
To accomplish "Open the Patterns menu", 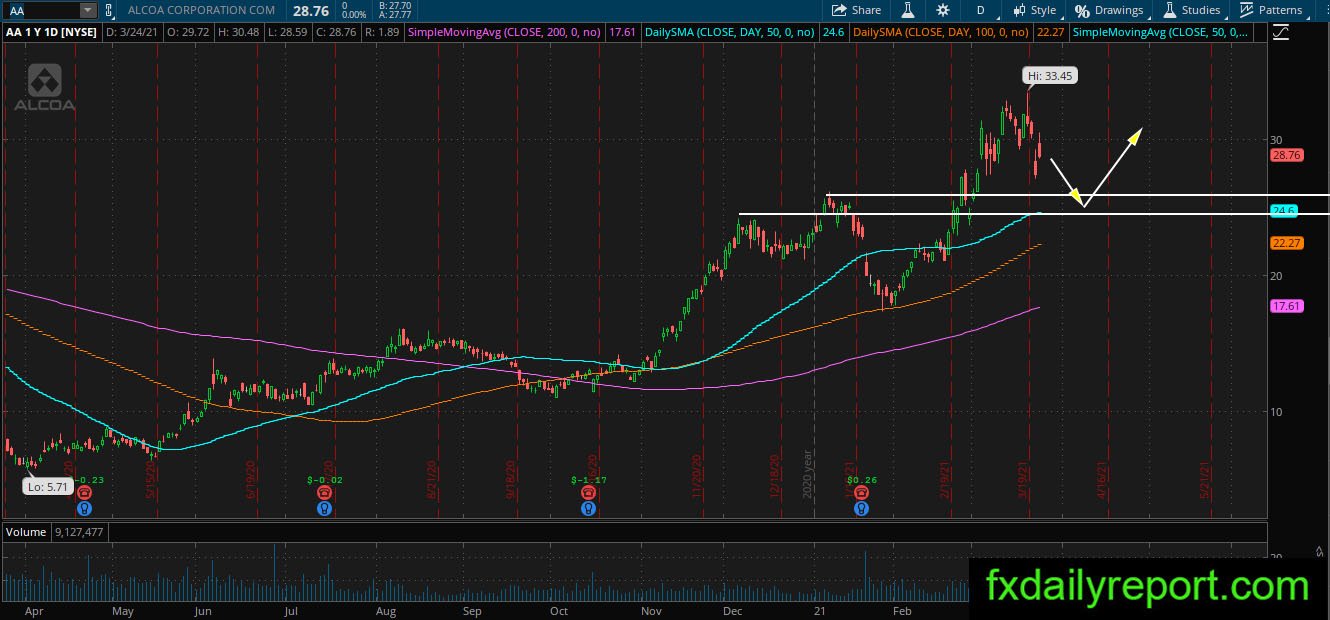I will pyautogui.click(x=1271, y=10).
